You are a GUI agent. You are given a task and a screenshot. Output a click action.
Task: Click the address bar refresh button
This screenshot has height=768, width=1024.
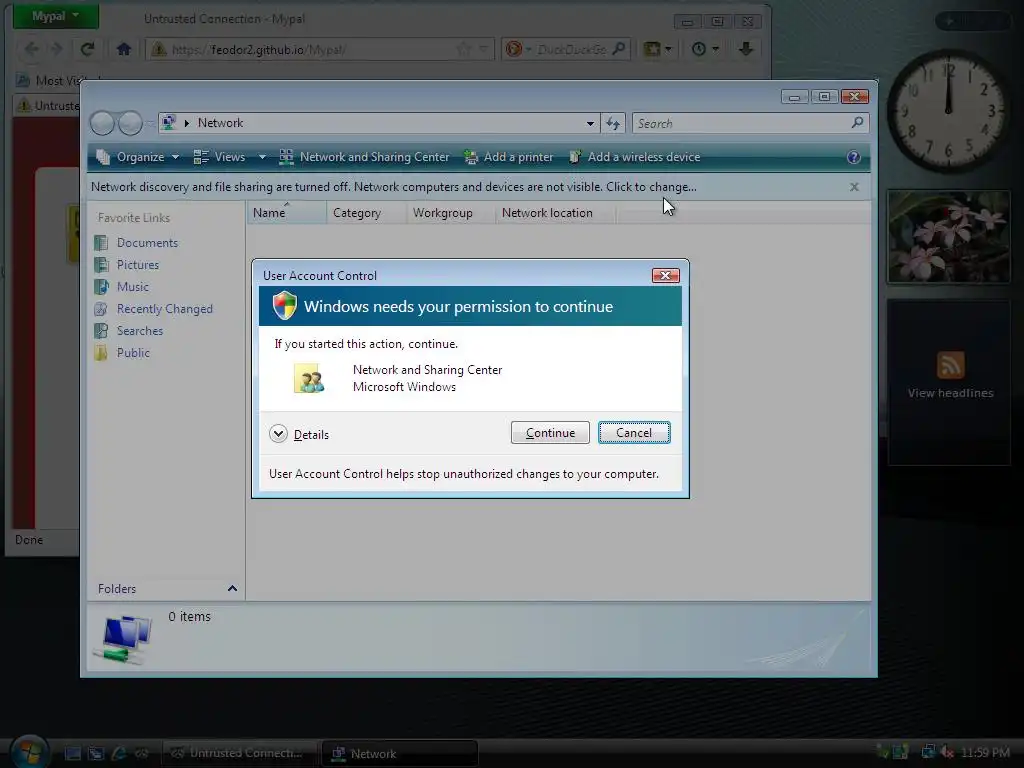tap(613, 123)
